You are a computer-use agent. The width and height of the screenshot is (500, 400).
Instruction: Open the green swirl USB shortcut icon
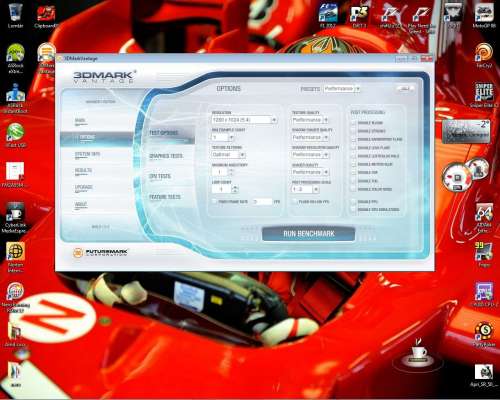(x=15, y=135)
